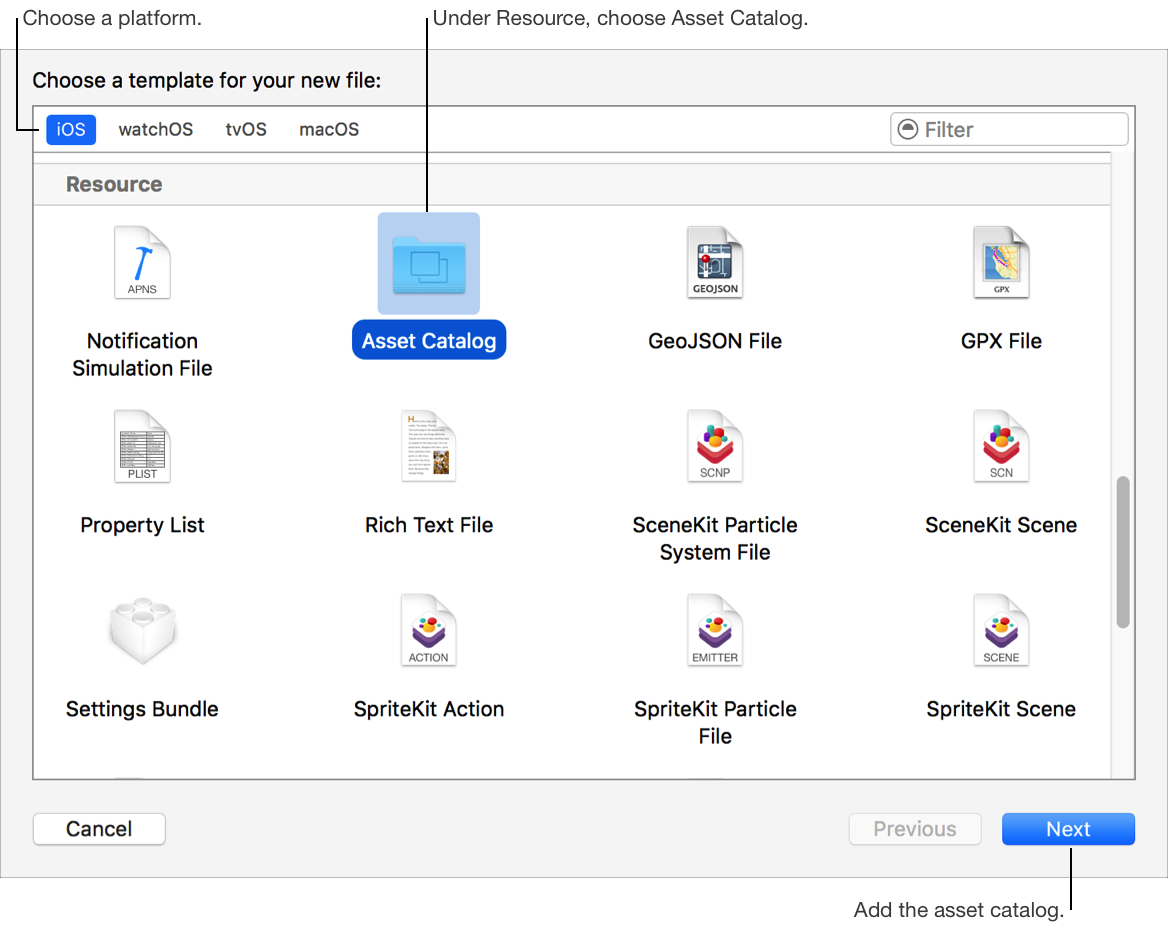1168x928 pixels.
Task: Choose the GPX File template icon
Action: (1001, 263)
